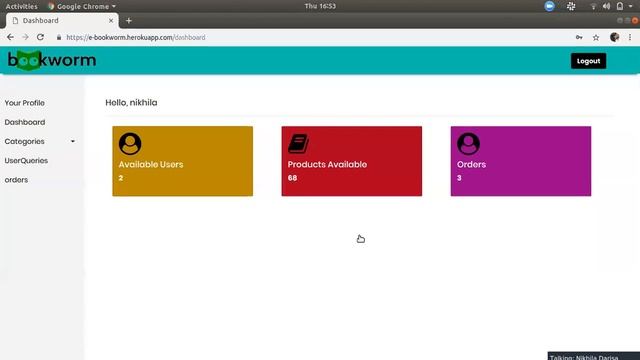The height and width of the screenshot is (360, 640).
Task: Open Your Profile in sidebar
Action: (x=24, y=103)
